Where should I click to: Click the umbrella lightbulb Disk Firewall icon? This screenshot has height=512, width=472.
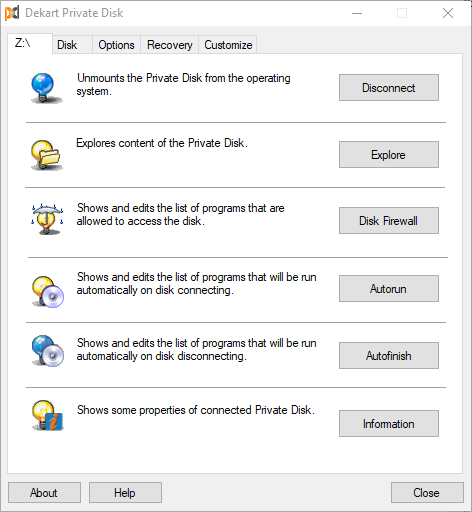(x=47, y=219)
